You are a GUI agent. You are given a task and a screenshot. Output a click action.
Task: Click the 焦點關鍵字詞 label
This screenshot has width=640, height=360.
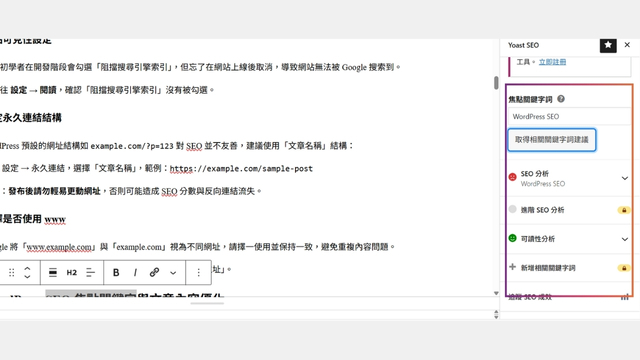530,99
